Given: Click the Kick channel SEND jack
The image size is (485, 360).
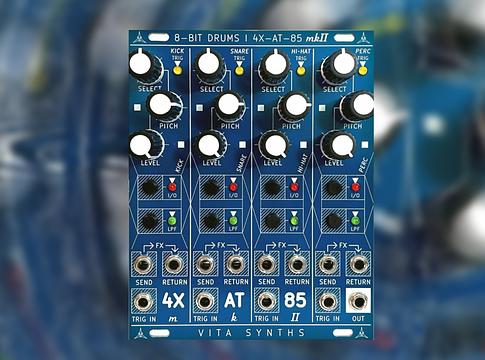Looking at the screenshot, I should pos(144,264).
